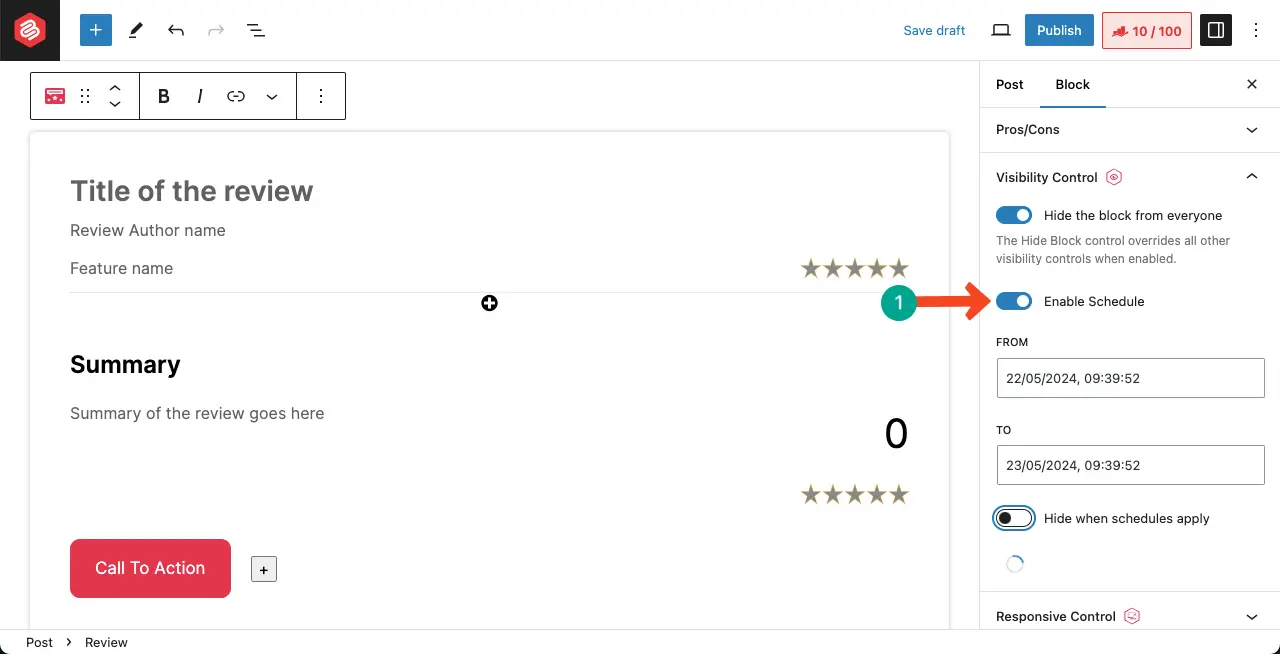Turn on Hide when schedules apply
The image size is (1280, 654).
(1013, 518)
